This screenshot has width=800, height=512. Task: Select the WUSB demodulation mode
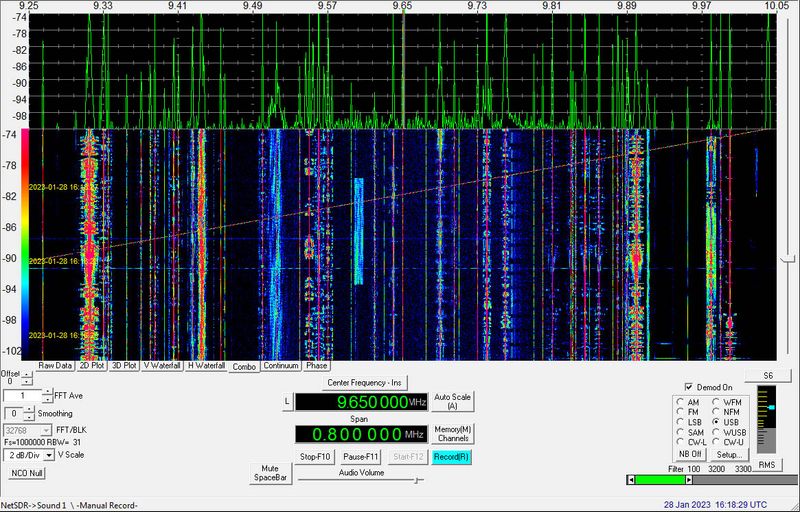pyautogui.click(x=716, y=432)
